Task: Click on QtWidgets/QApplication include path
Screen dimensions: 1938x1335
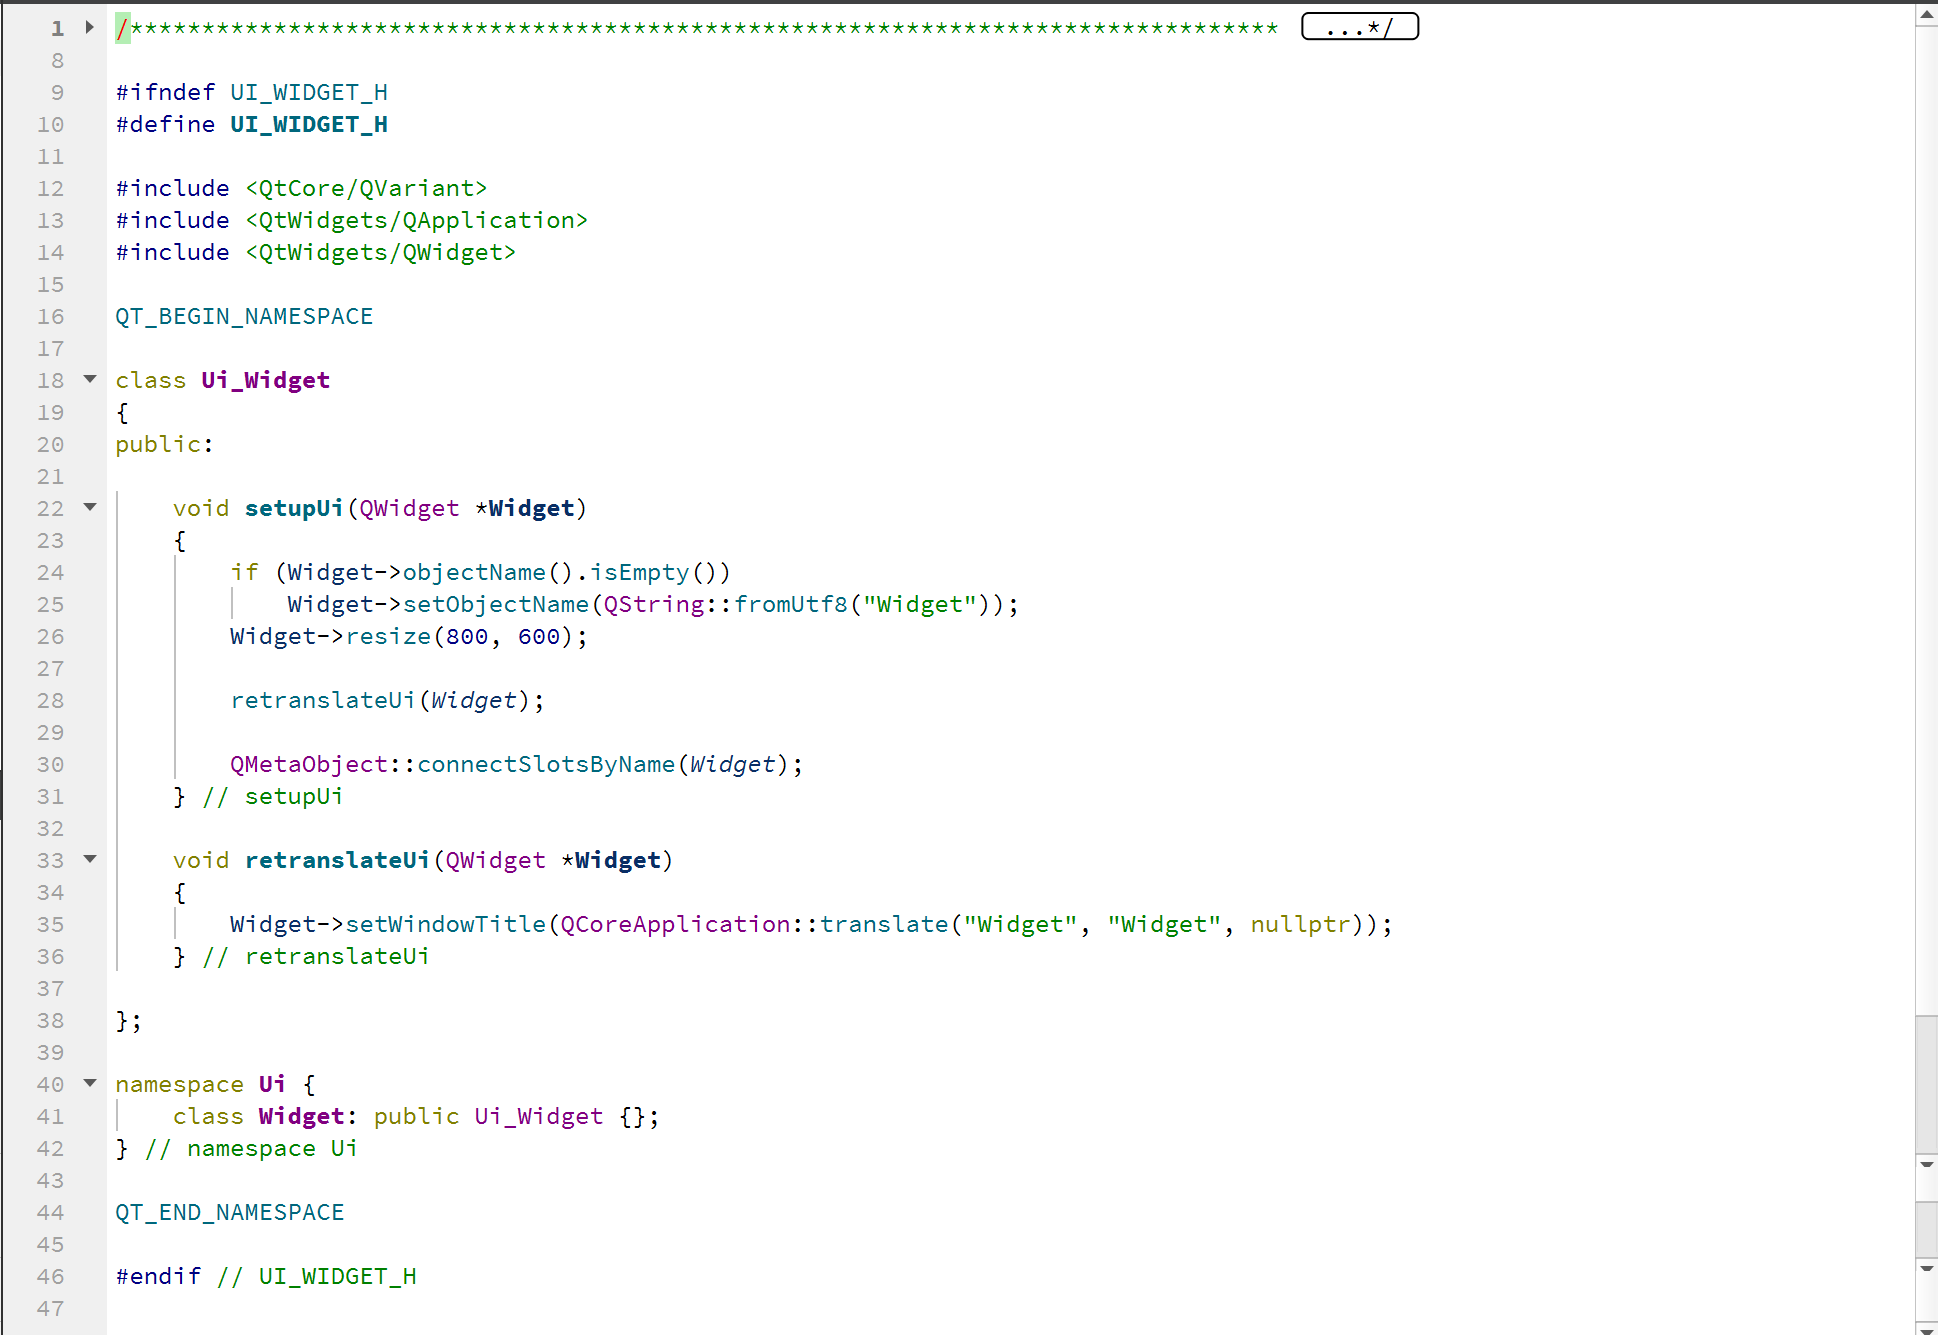Action: tap(416, 221)
